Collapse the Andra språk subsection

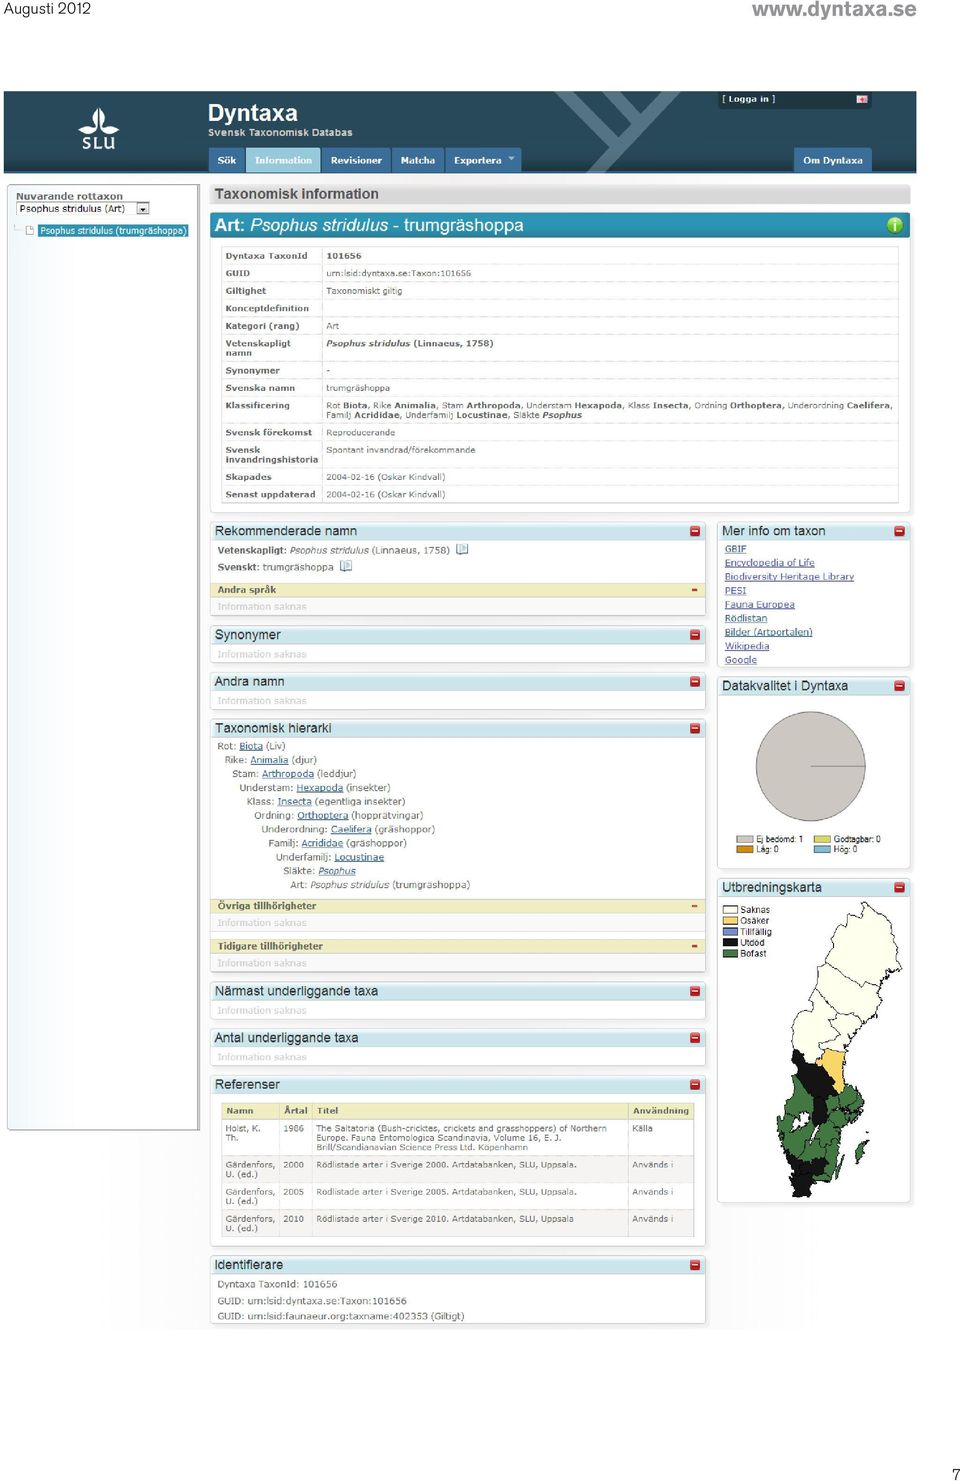point(694,590)
